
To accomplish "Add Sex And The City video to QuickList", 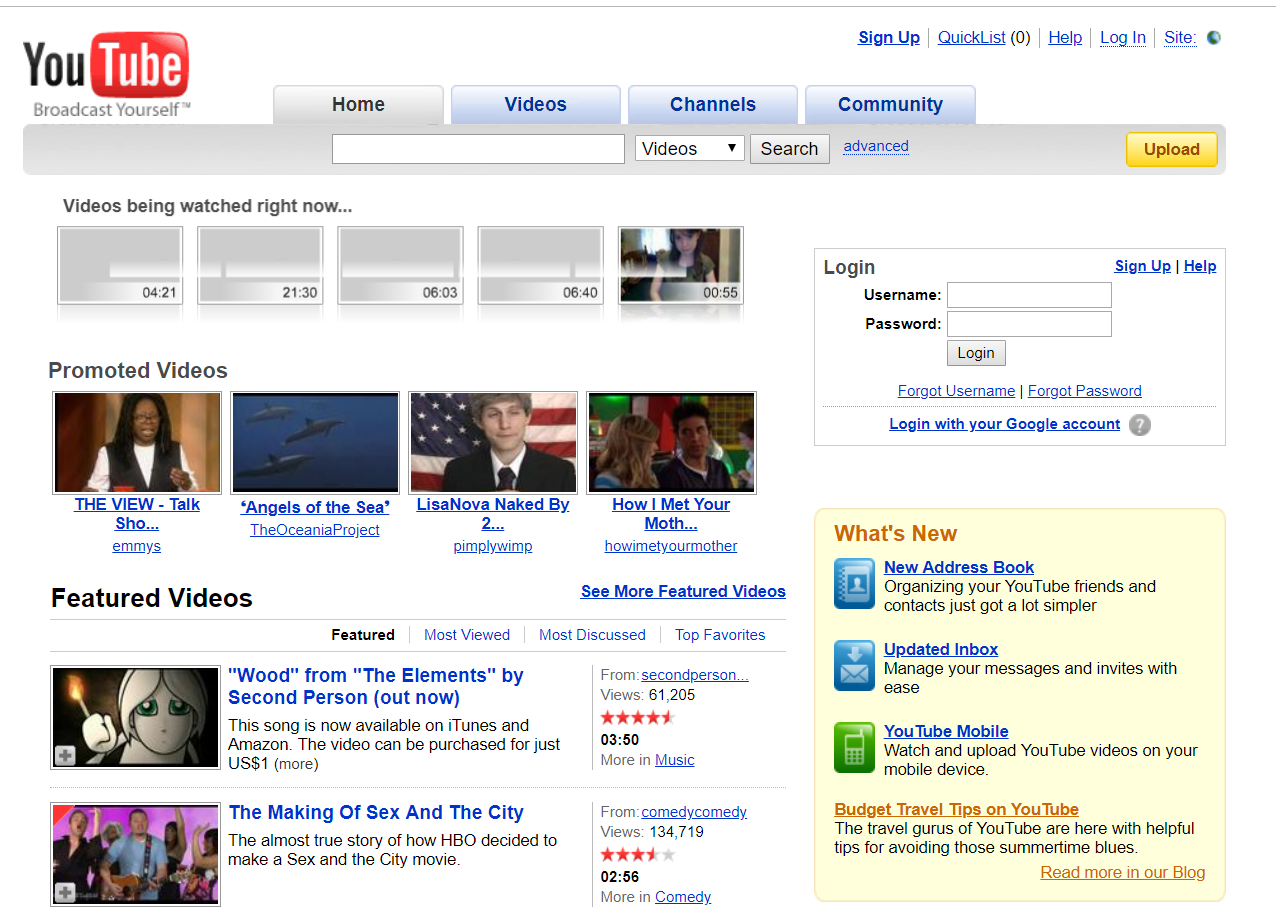I will click(x=65, y=892).
